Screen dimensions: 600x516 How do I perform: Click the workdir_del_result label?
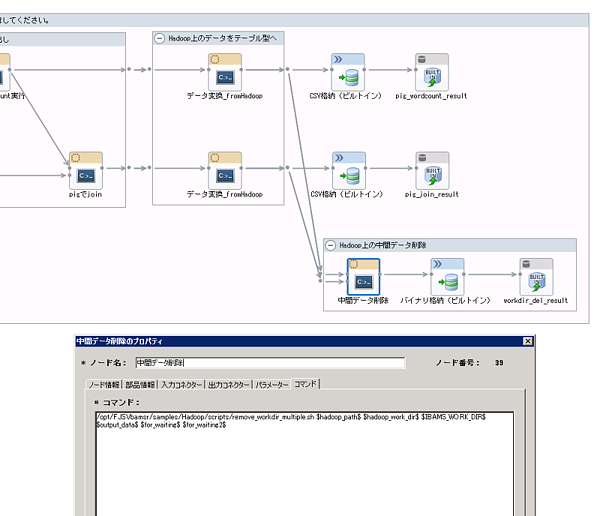point(536,300)
